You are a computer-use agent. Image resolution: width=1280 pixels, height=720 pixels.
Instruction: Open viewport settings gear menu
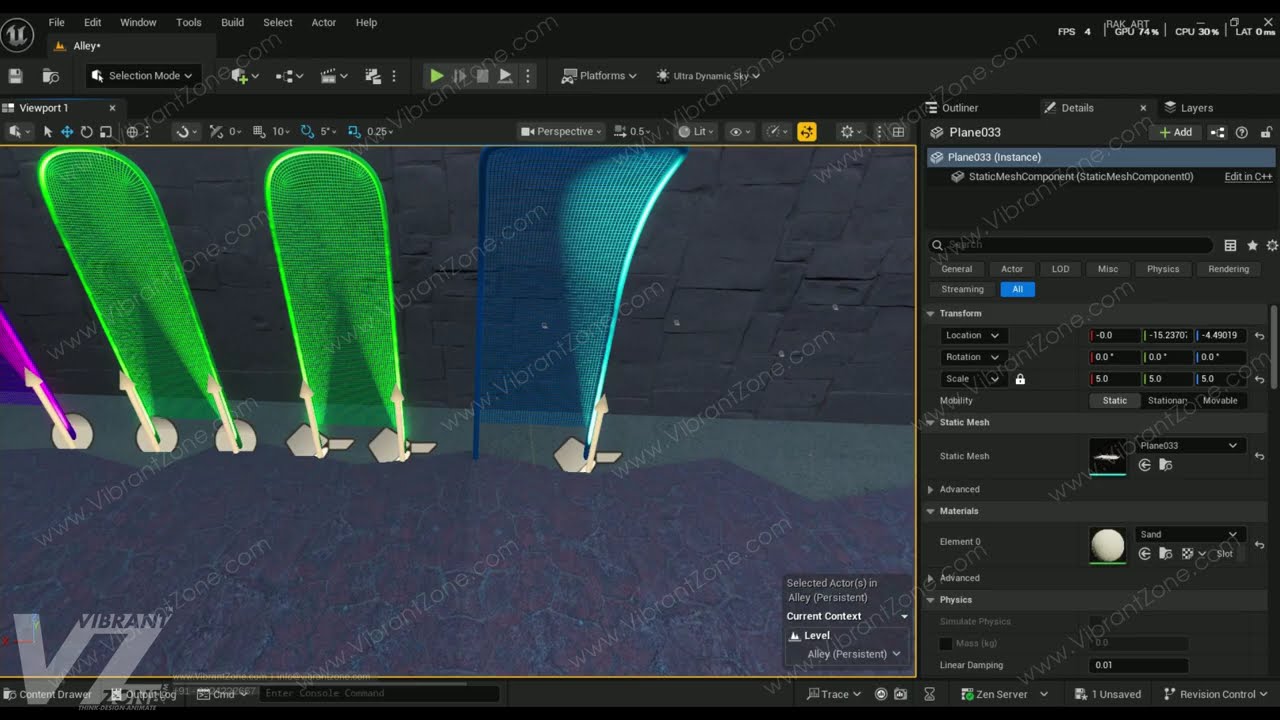[x=851, y=132]
